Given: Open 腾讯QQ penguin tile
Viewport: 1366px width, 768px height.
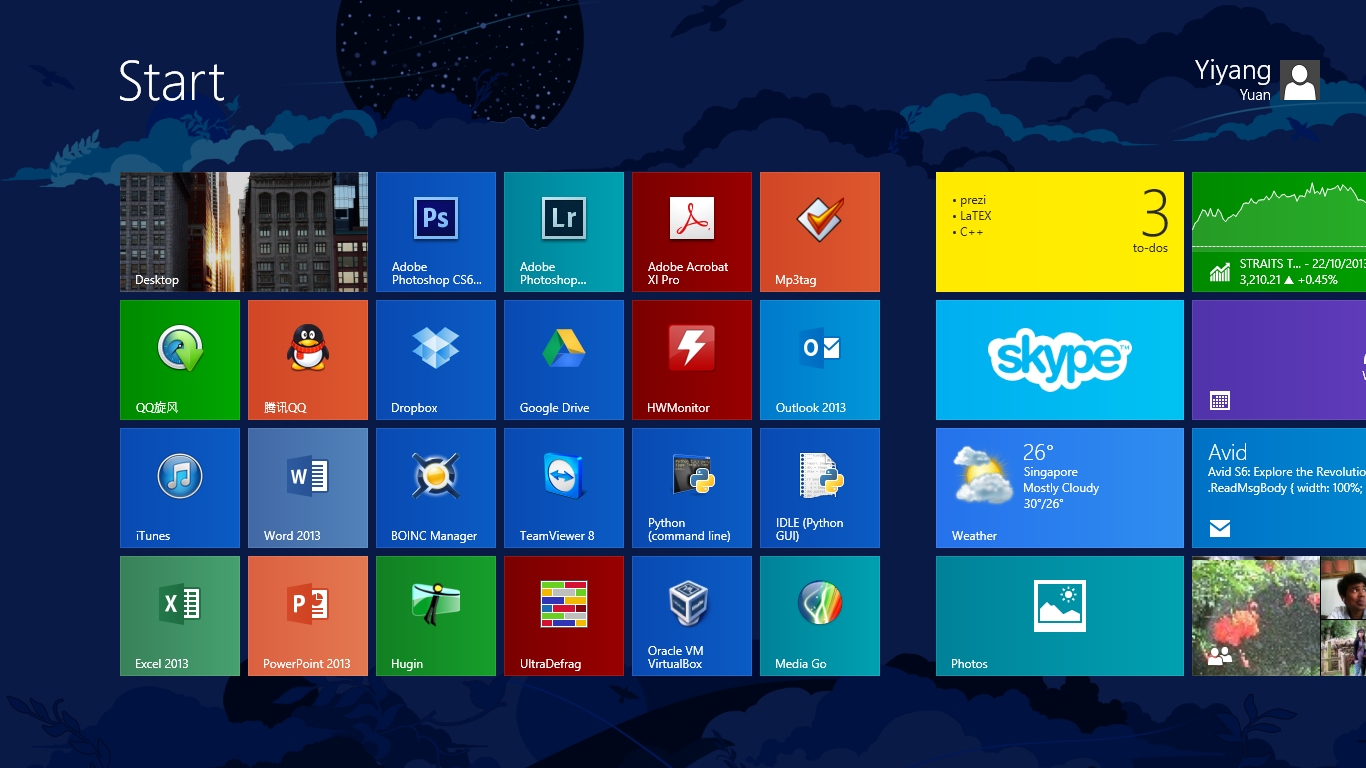Looking at the screenshot, I should click(308, 360).
